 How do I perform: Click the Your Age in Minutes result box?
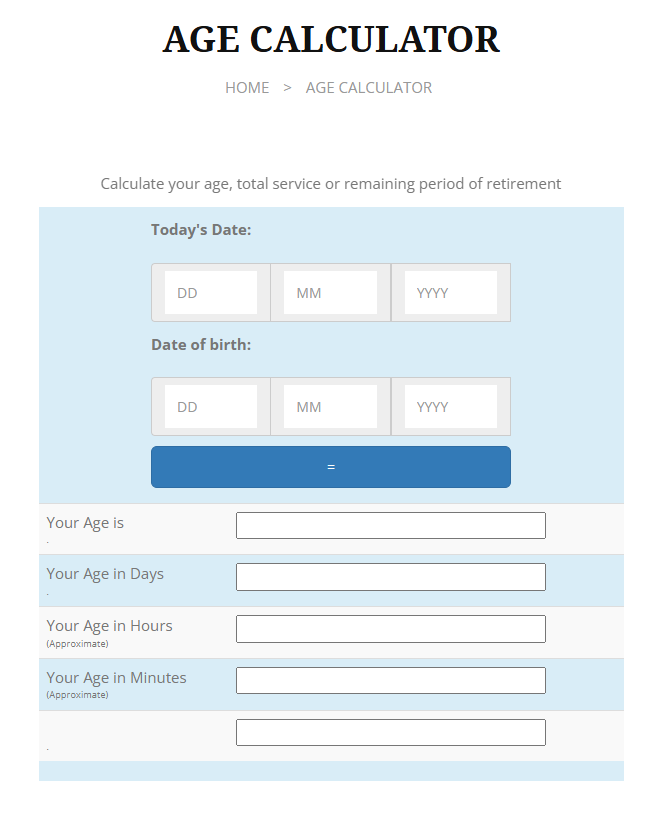coord(390,681)
